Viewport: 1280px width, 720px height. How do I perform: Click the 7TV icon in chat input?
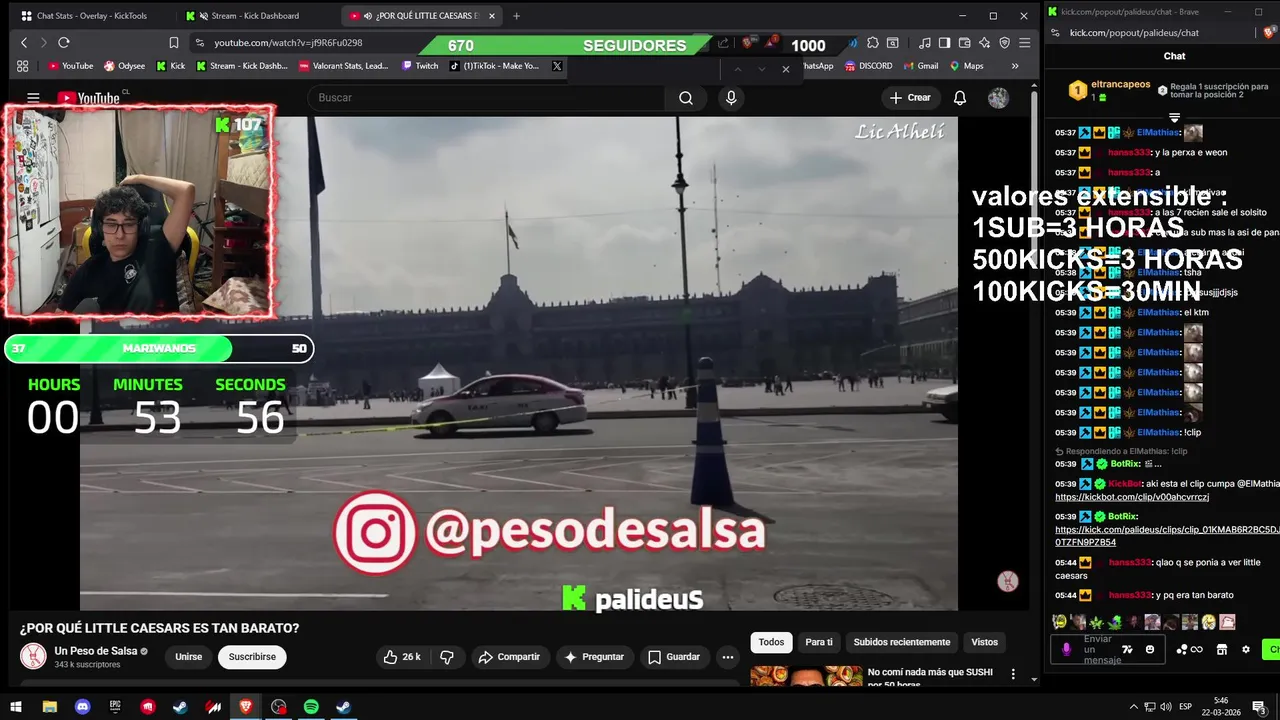1127,649
